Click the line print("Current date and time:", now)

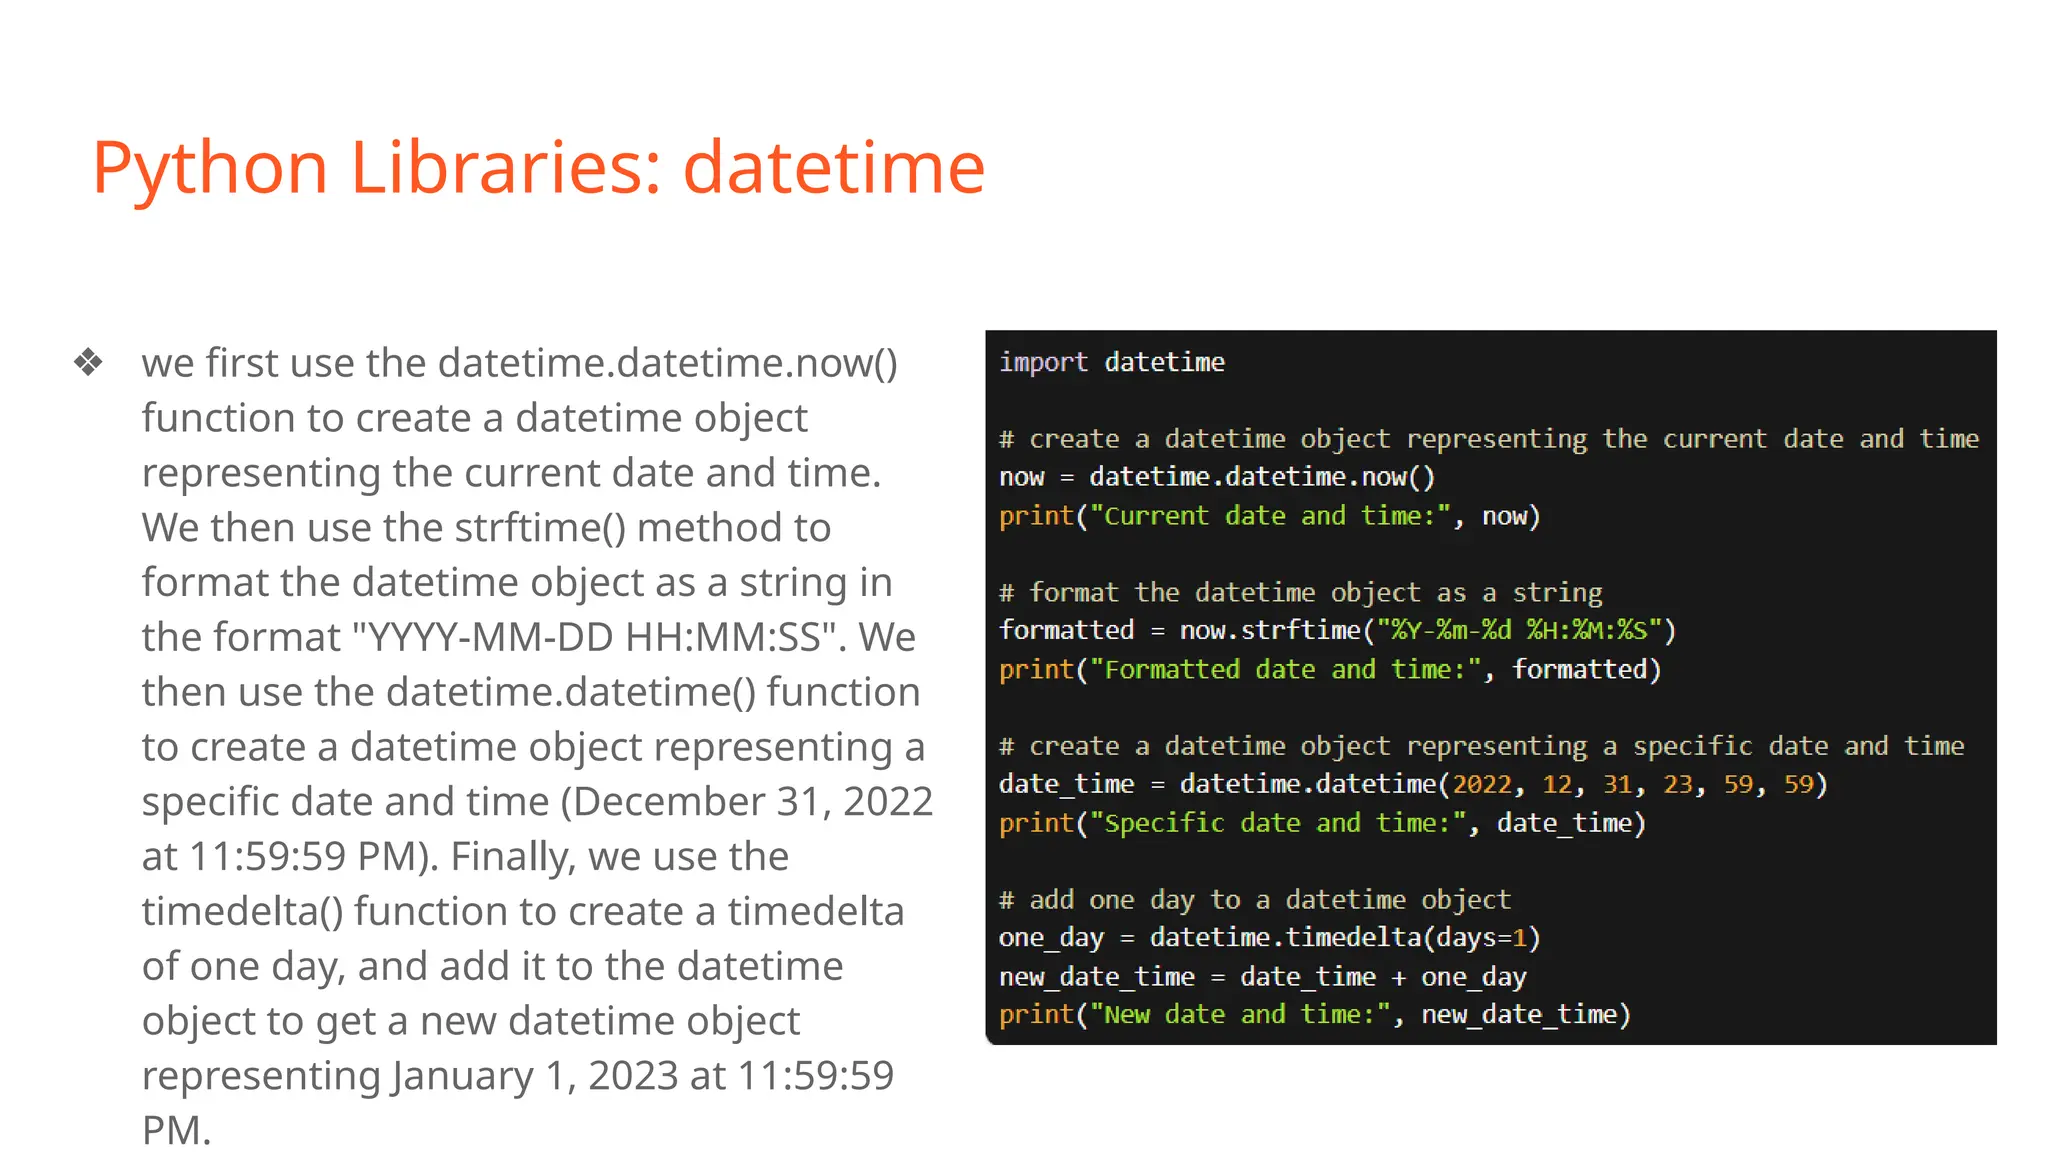tap(1270, 516)
